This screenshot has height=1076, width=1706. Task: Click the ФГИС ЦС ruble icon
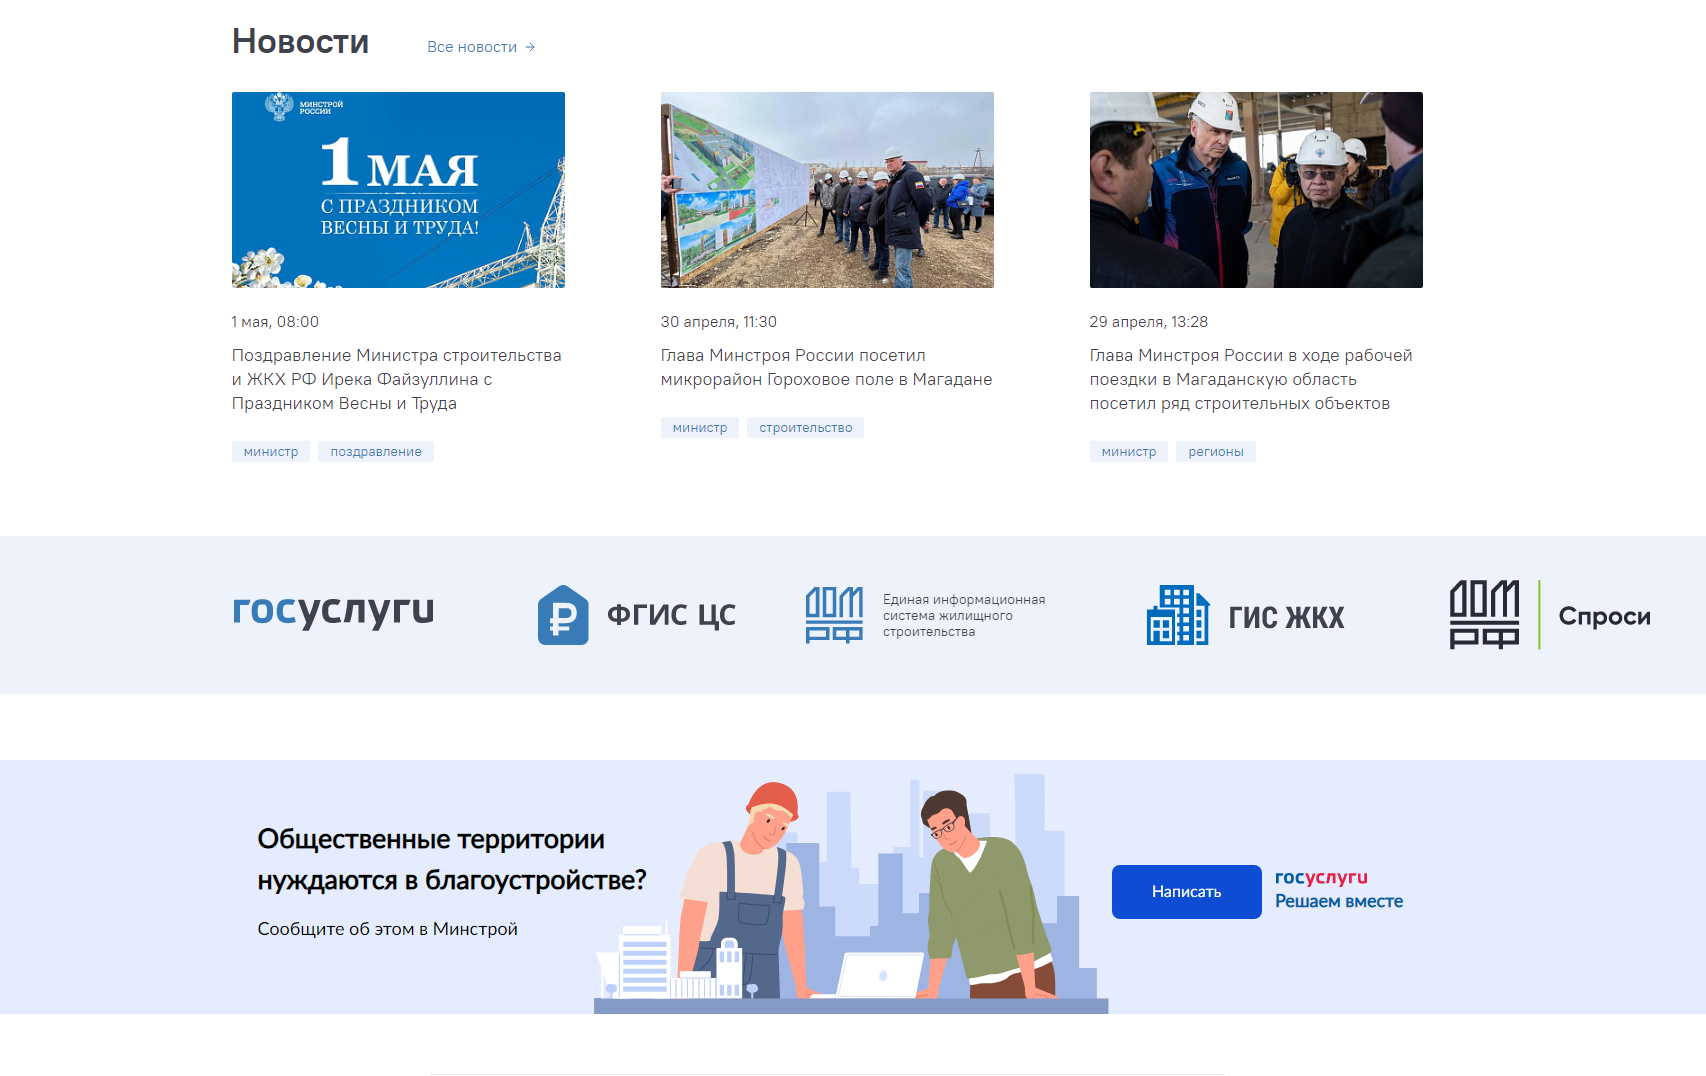[x=563, y=615]
